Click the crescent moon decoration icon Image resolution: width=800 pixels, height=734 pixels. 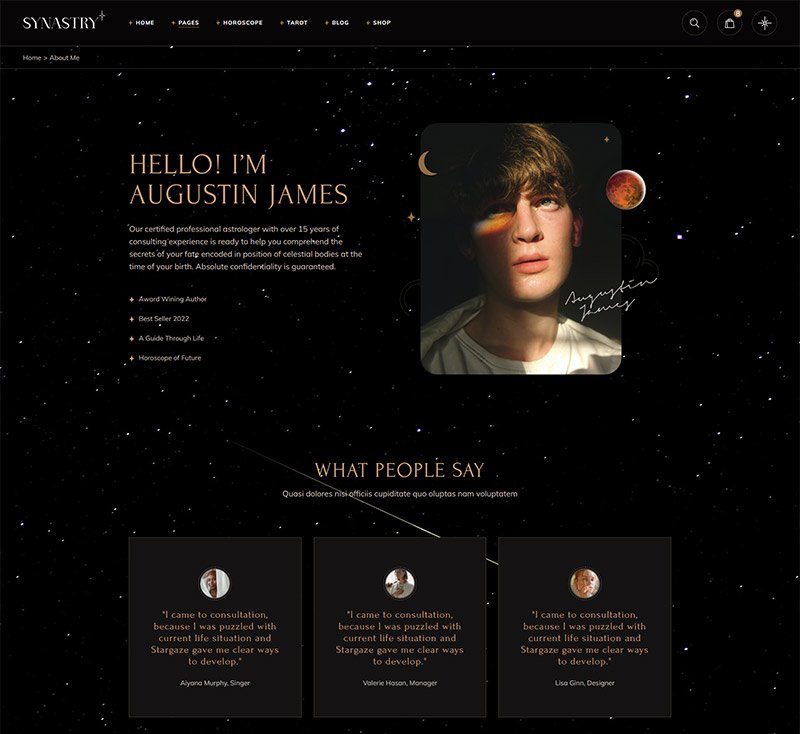coord(428,163)
